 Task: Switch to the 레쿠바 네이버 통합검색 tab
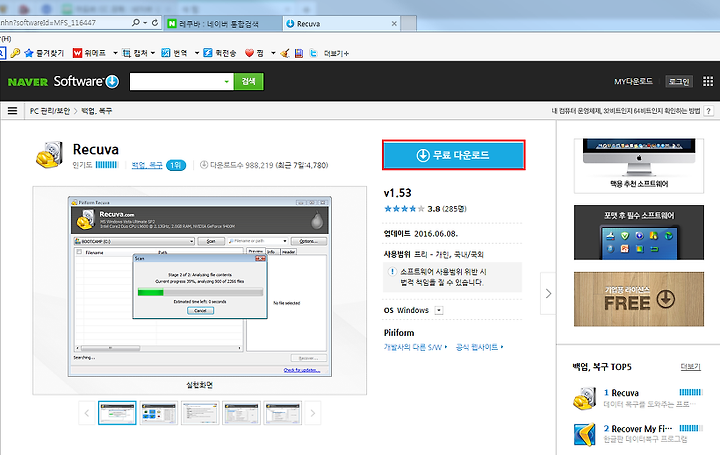tap(223, 23)
